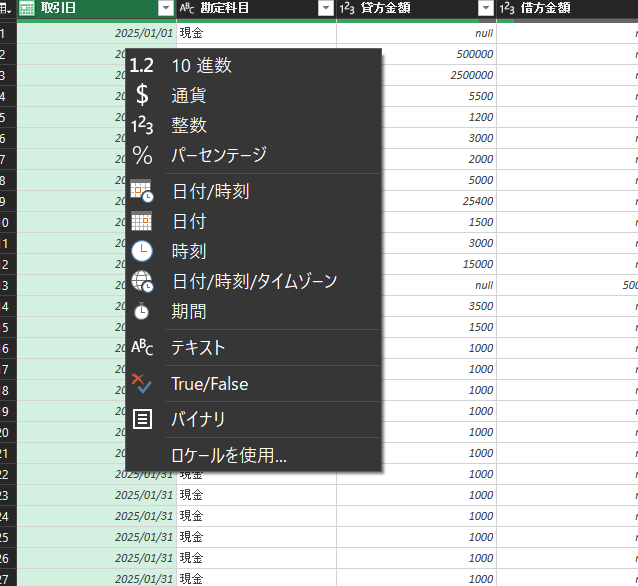Choose 日付 from the type menu
The height and width of the screenshot is (586, 638).
[x=189, y=221]
